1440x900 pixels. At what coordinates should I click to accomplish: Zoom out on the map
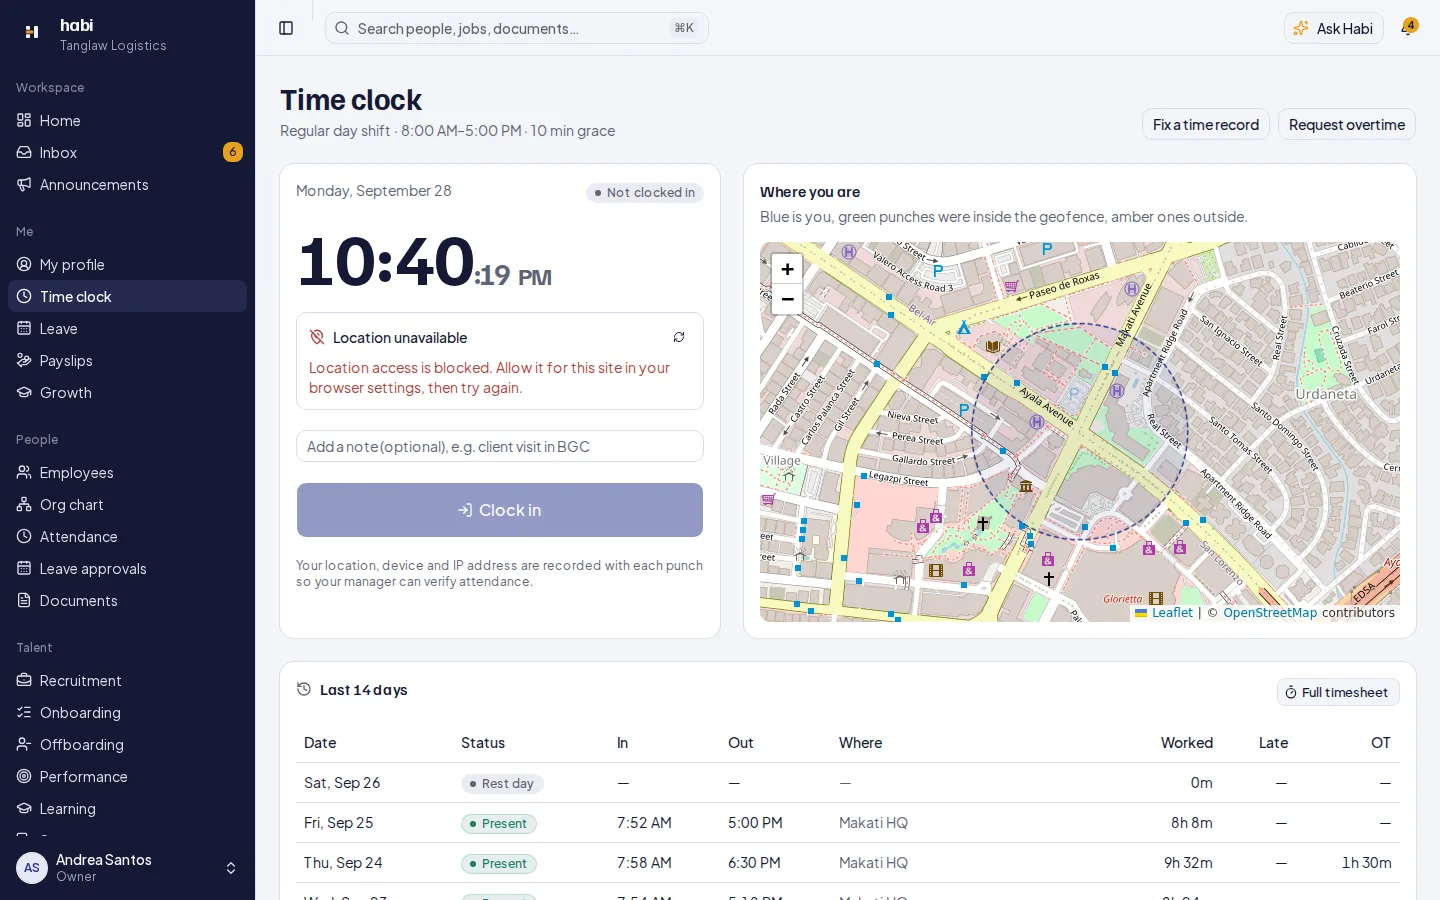(787, 299)
